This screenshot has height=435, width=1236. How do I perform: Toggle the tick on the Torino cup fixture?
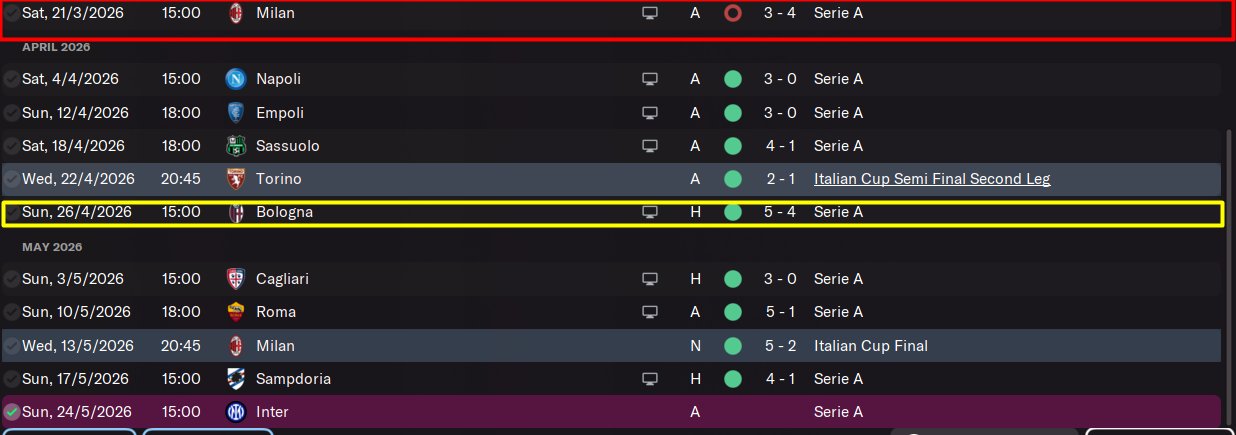click(12, 179)
